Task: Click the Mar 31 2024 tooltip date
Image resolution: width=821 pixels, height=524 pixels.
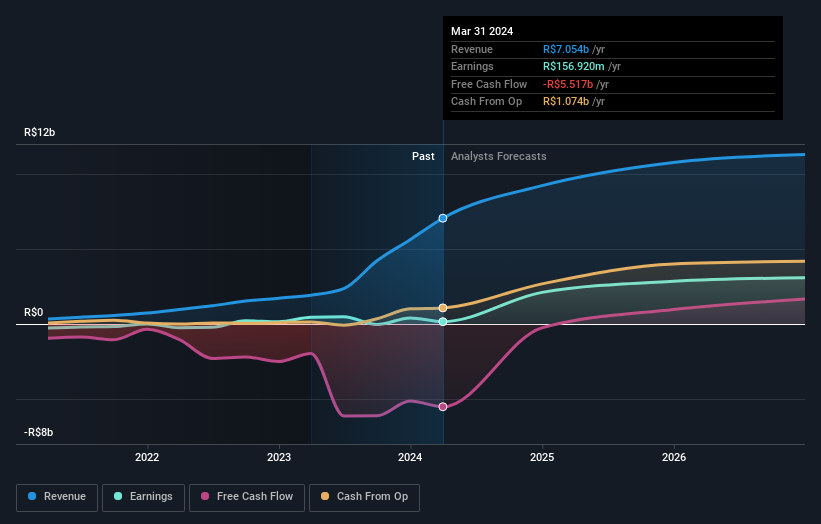Action: pos(482,31)
